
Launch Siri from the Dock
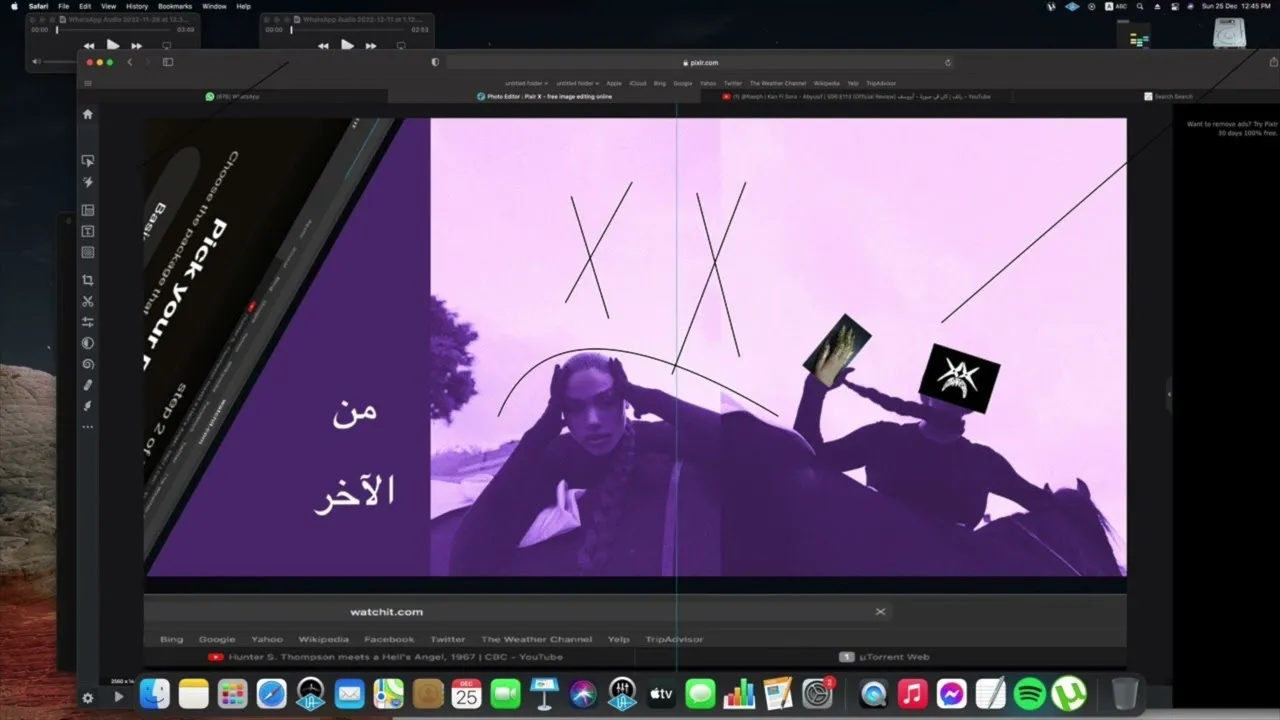[583, 693]
